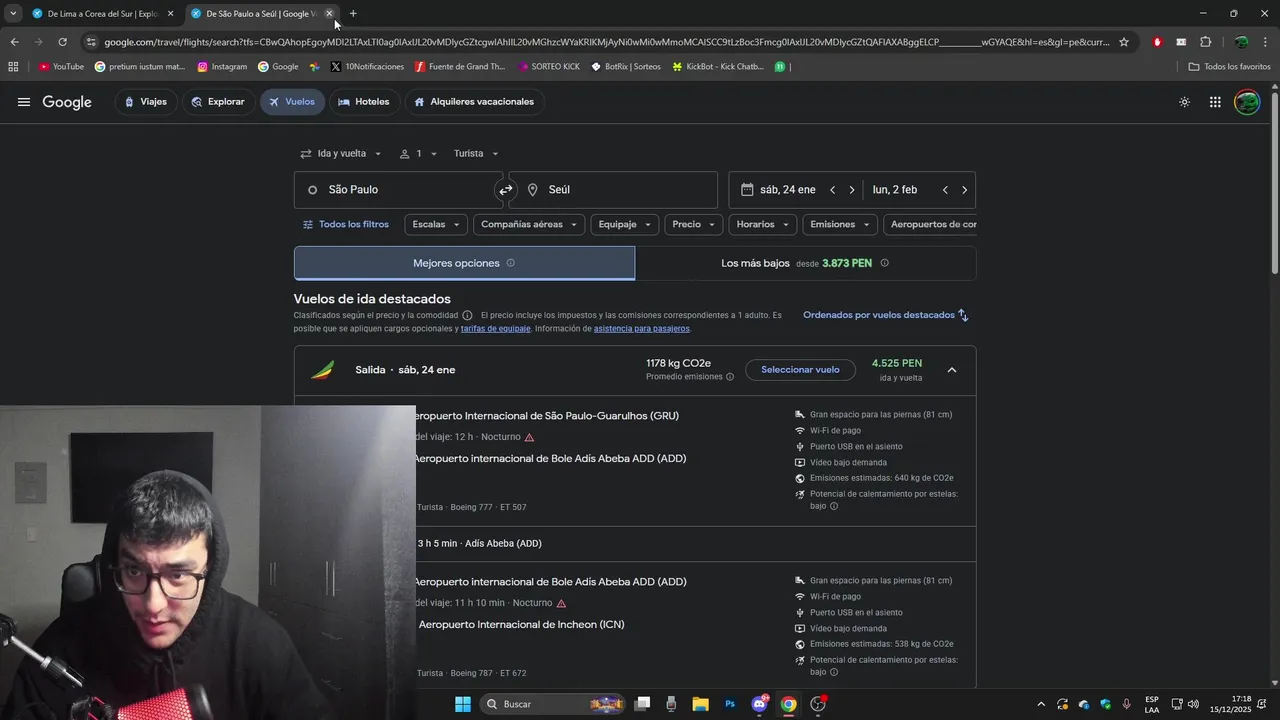Open the Compañías aéreas filter
The width and height of the screenshot is (1280, 720).
[x=529, y=225]
